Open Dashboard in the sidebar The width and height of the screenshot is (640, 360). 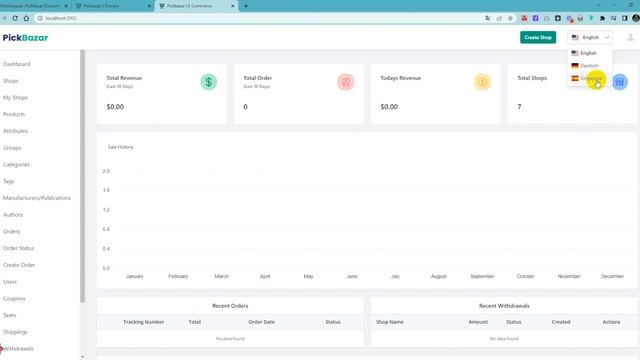click(17, 64)
